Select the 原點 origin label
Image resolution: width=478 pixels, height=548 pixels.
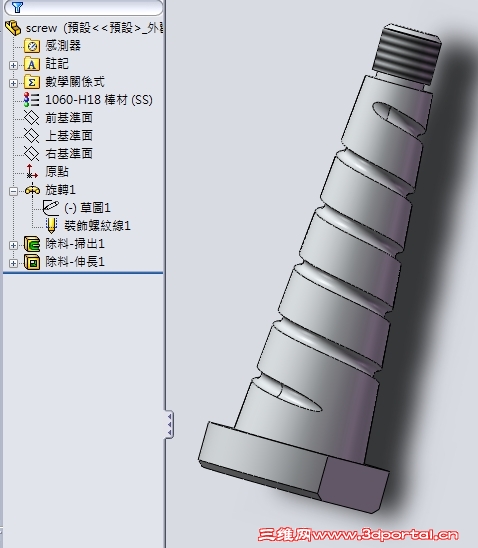[57, 172]
